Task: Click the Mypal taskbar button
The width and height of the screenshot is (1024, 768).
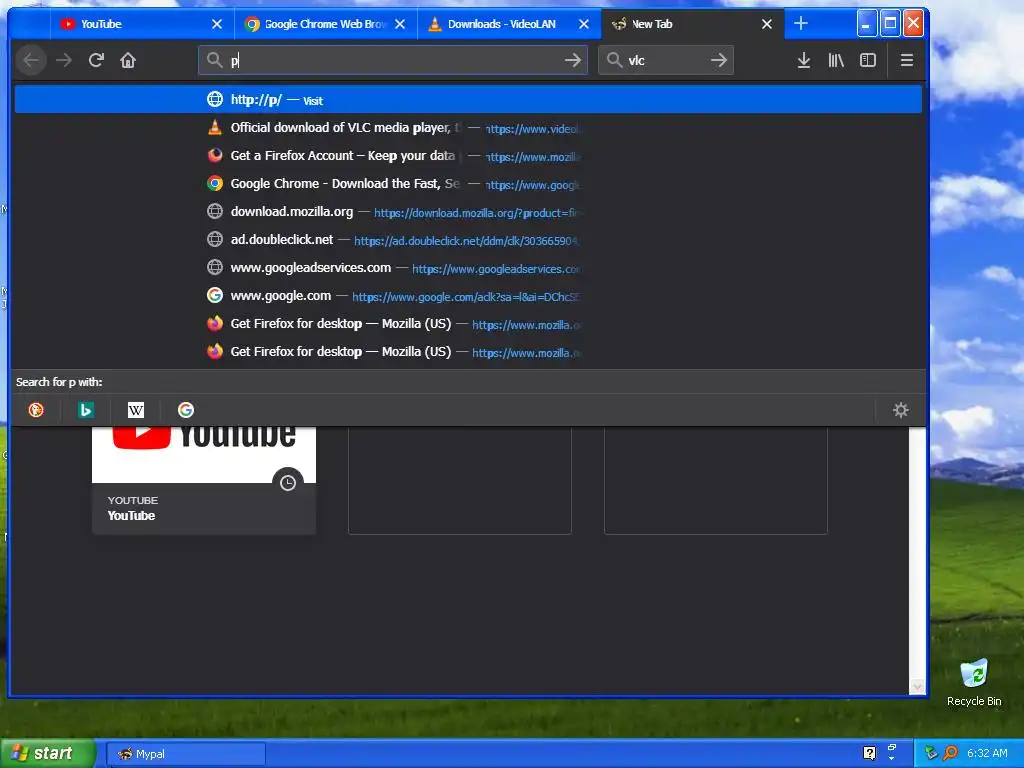Action: (186, 754)
